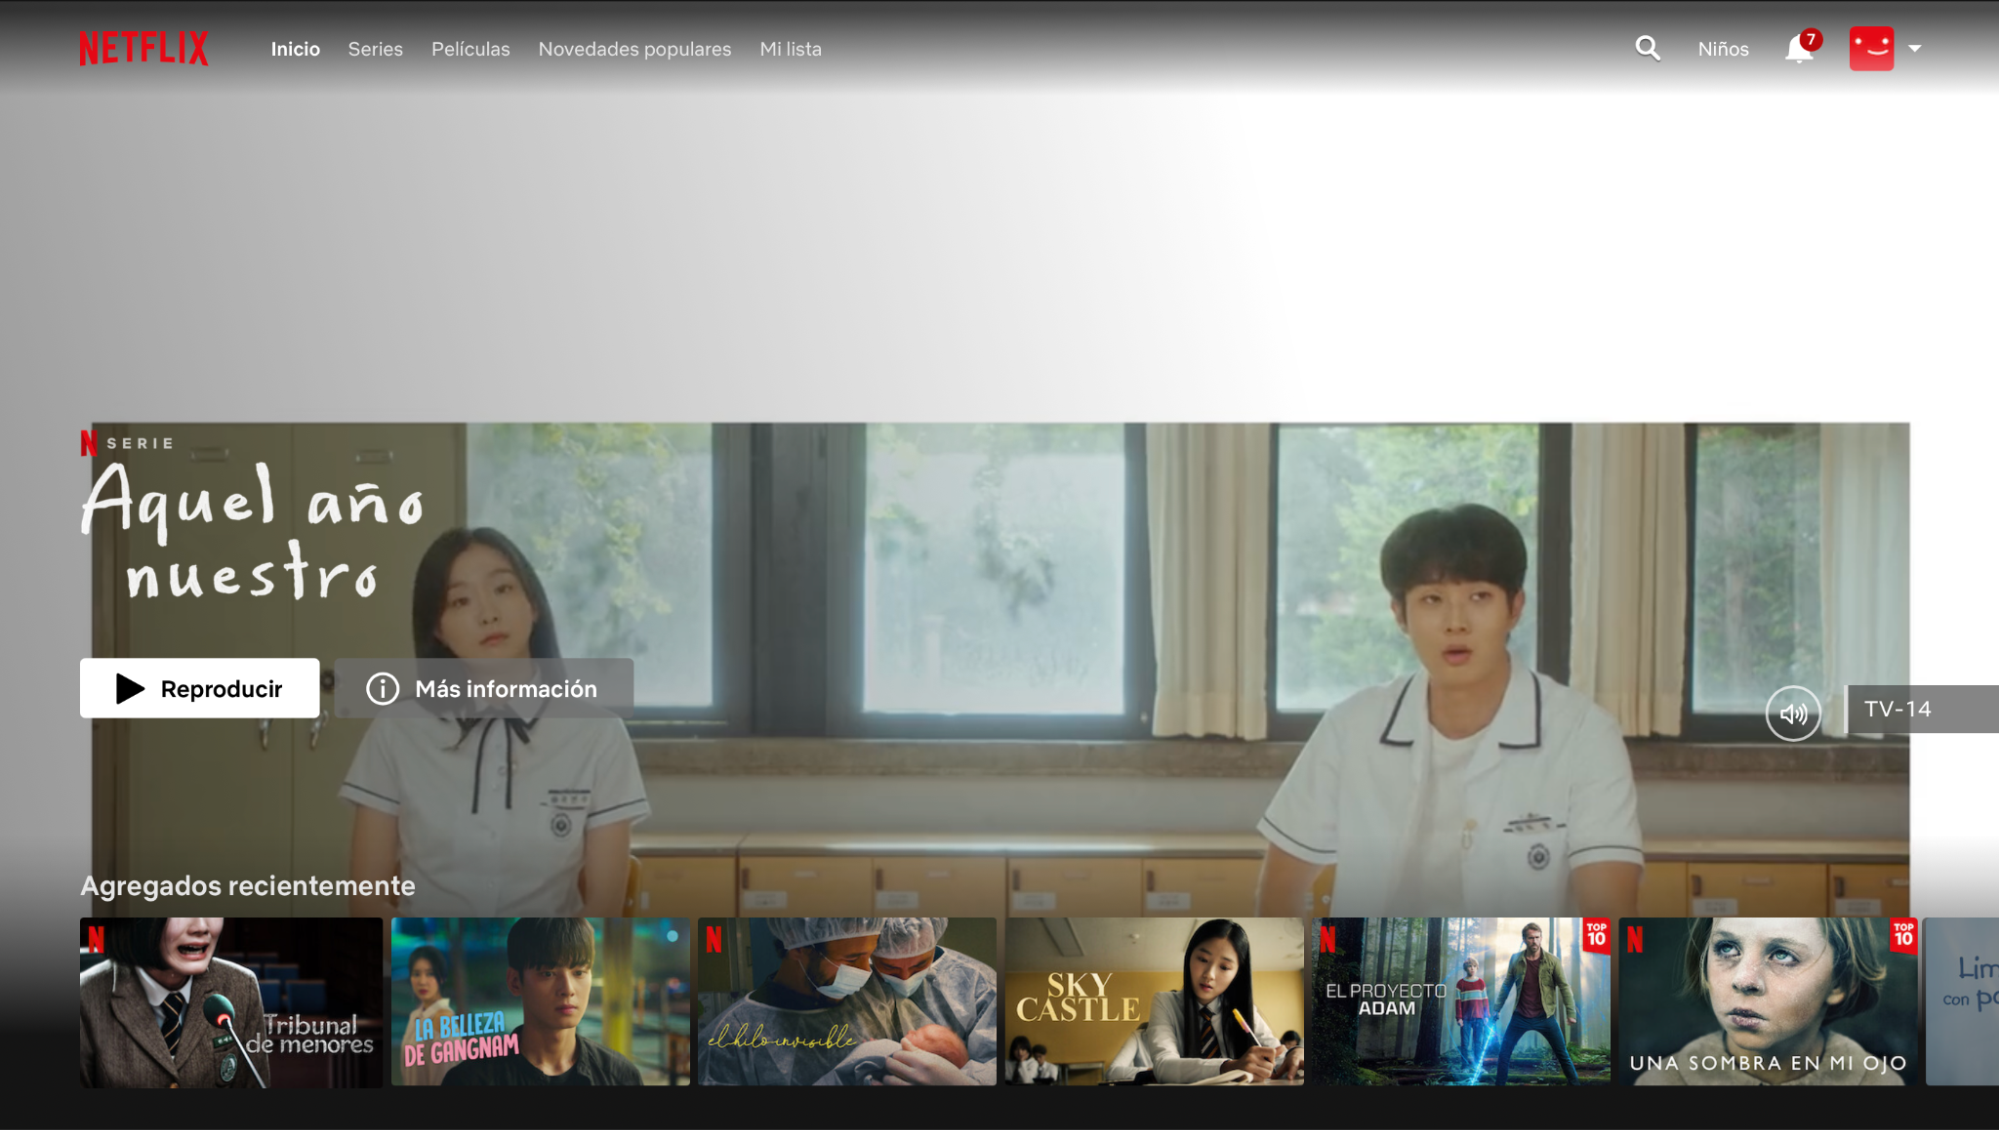Viewport: 1999px width, 1131px height.
Task: Open the El hilo invisible thumbnail
Action: coord(847,1002)
